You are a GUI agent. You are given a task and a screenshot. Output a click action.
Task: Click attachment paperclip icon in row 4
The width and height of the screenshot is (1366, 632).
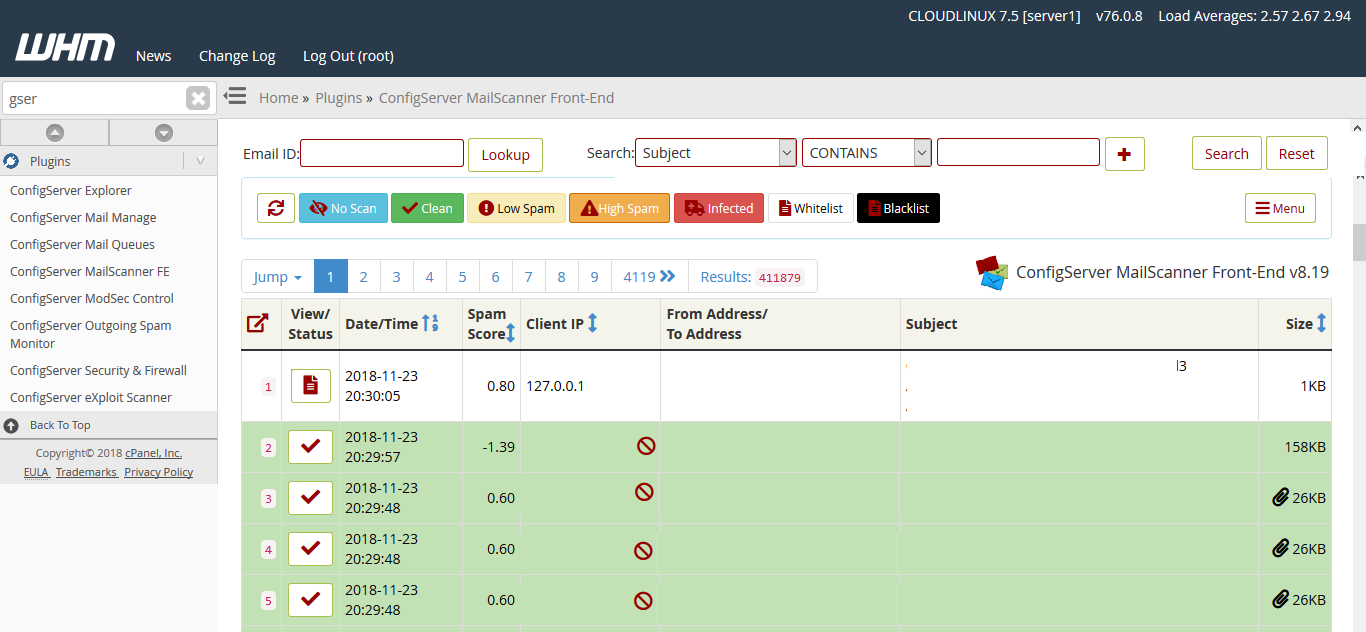[x=1280, y=548]
